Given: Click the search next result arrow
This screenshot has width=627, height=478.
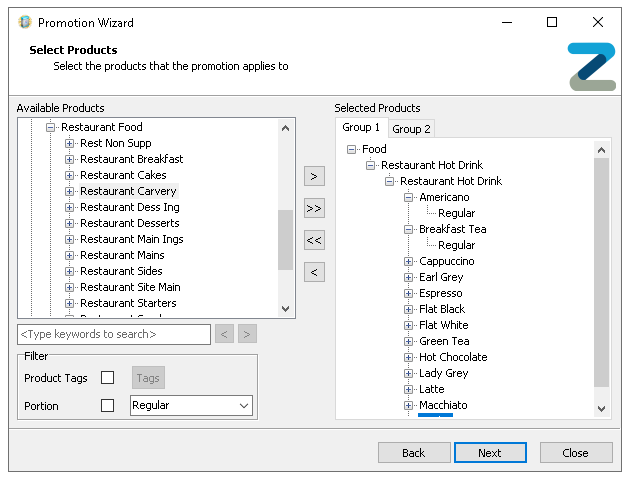Looking at the screenshot, I should point(247,334).
